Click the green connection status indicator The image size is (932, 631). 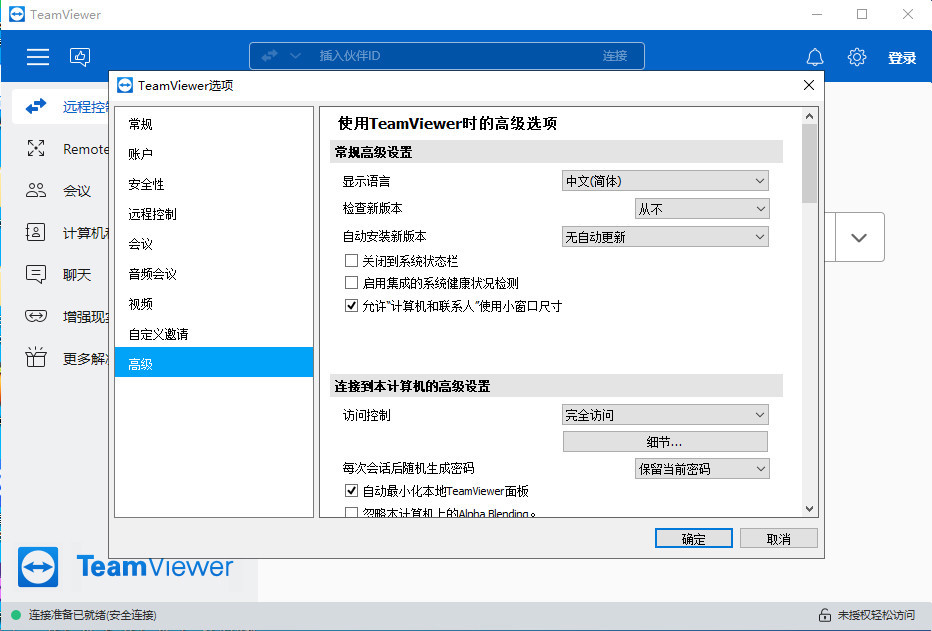tap(16, 615)
